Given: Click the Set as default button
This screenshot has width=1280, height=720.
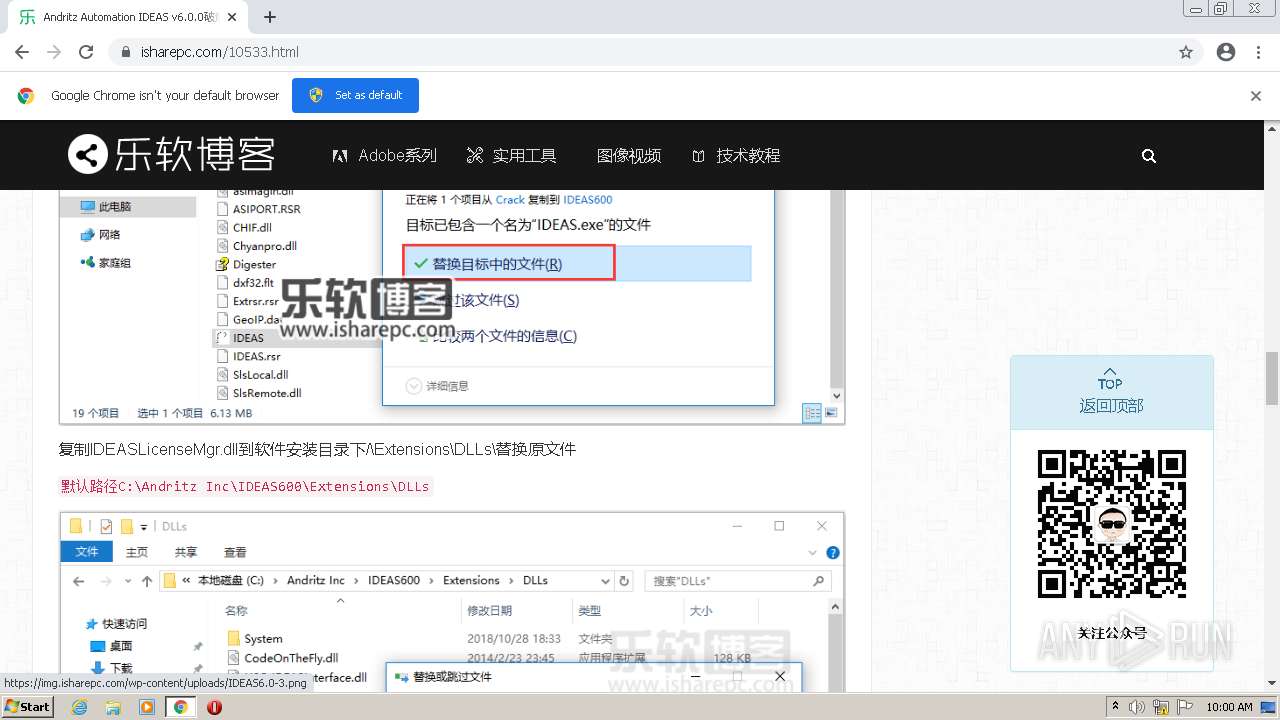Looking at the screenshot, I should tap(355, 95).
